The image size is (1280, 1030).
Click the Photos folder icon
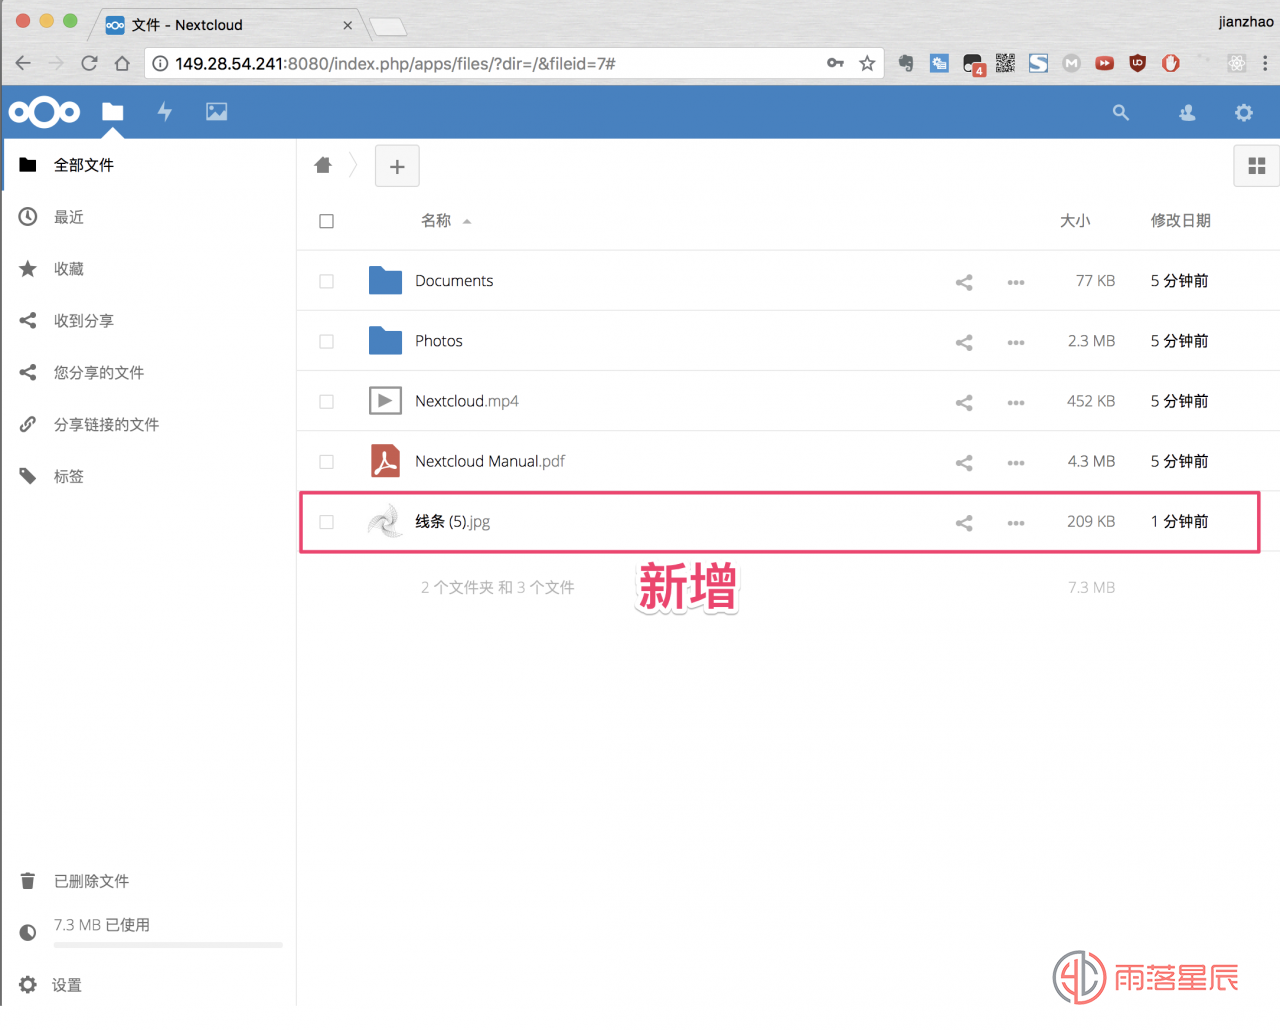click(385, 341)
